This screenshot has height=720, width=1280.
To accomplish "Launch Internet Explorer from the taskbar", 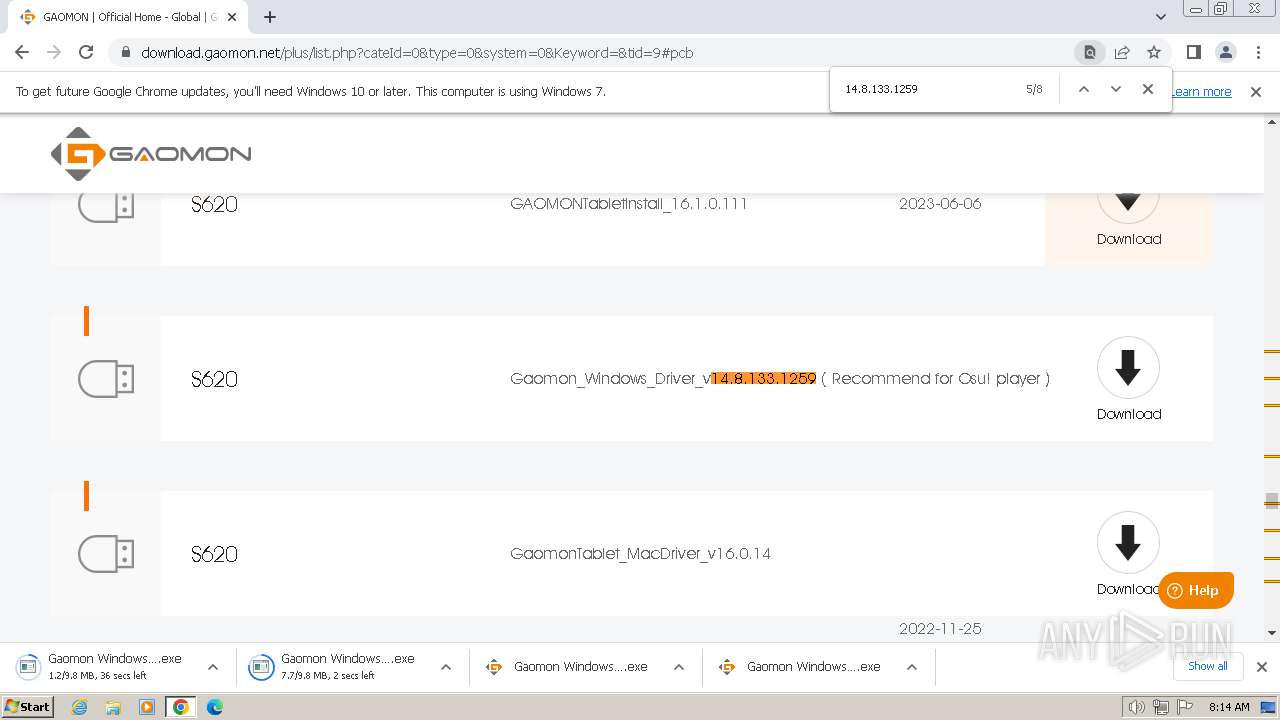I will 80,707.
